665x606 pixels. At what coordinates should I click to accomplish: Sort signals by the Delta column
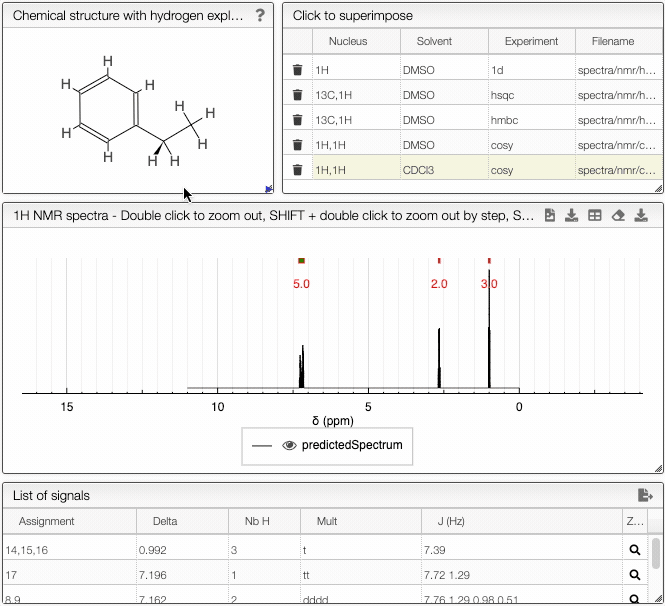[x=165, y=521]
